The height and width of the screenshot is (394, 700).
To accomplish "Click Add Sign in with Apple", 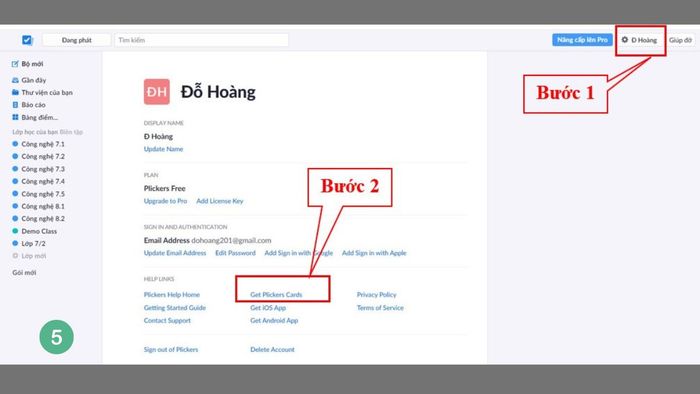I will 374,253.
